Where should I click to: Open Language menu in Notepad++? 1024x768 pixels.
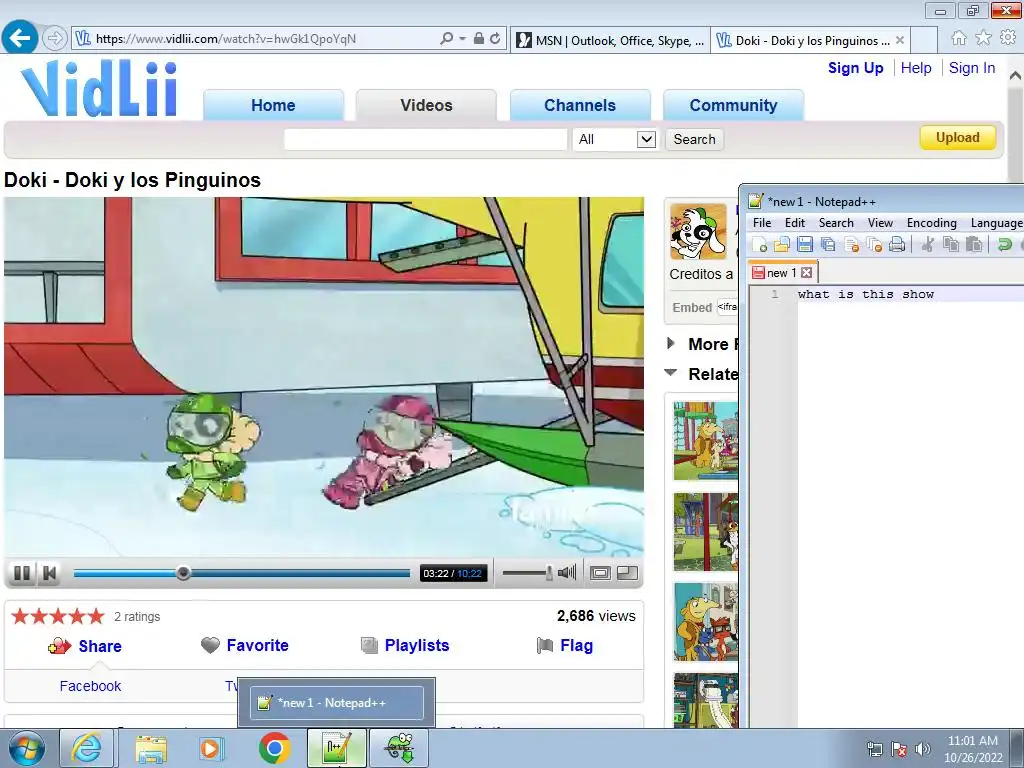point(997,223)
